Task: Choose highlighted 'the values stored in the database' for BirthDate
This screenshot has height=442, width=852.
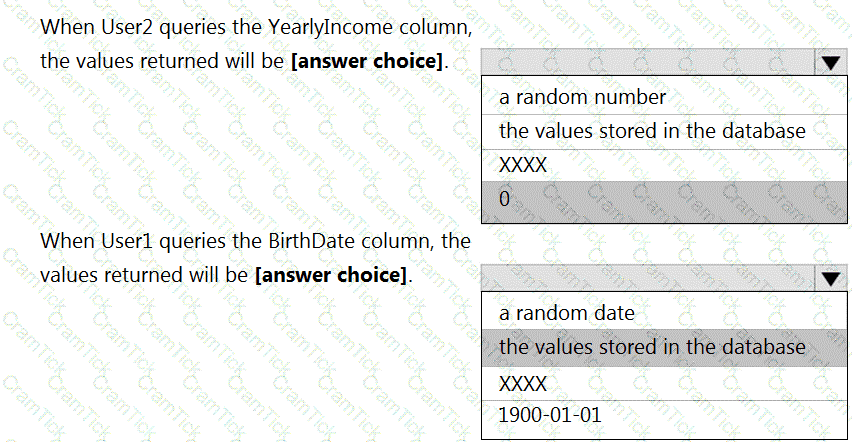Action: coord(664,347)
